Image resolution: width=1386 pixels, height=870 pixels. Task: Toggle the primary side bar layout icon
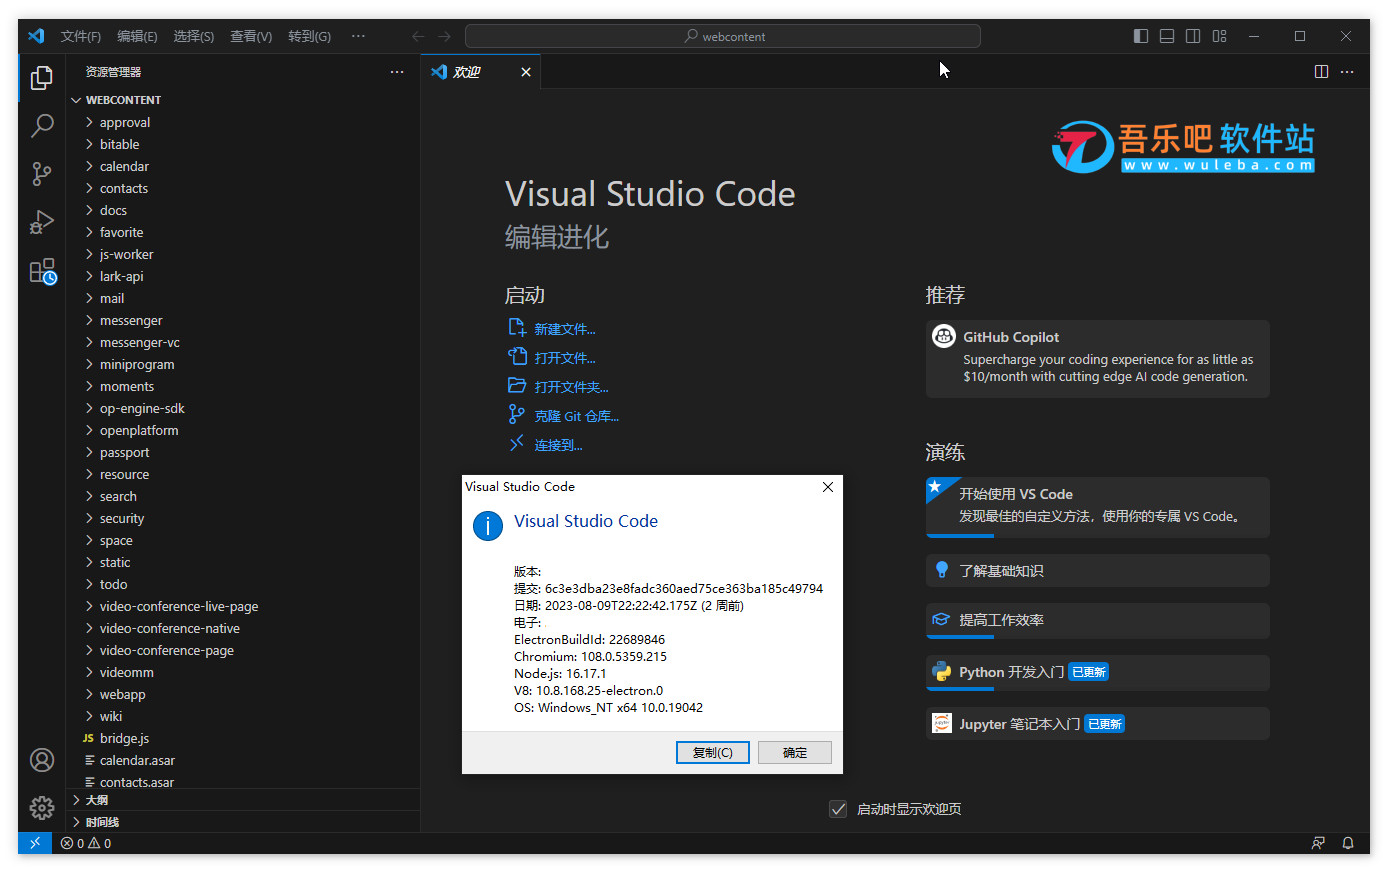(x=1141, y=36)
